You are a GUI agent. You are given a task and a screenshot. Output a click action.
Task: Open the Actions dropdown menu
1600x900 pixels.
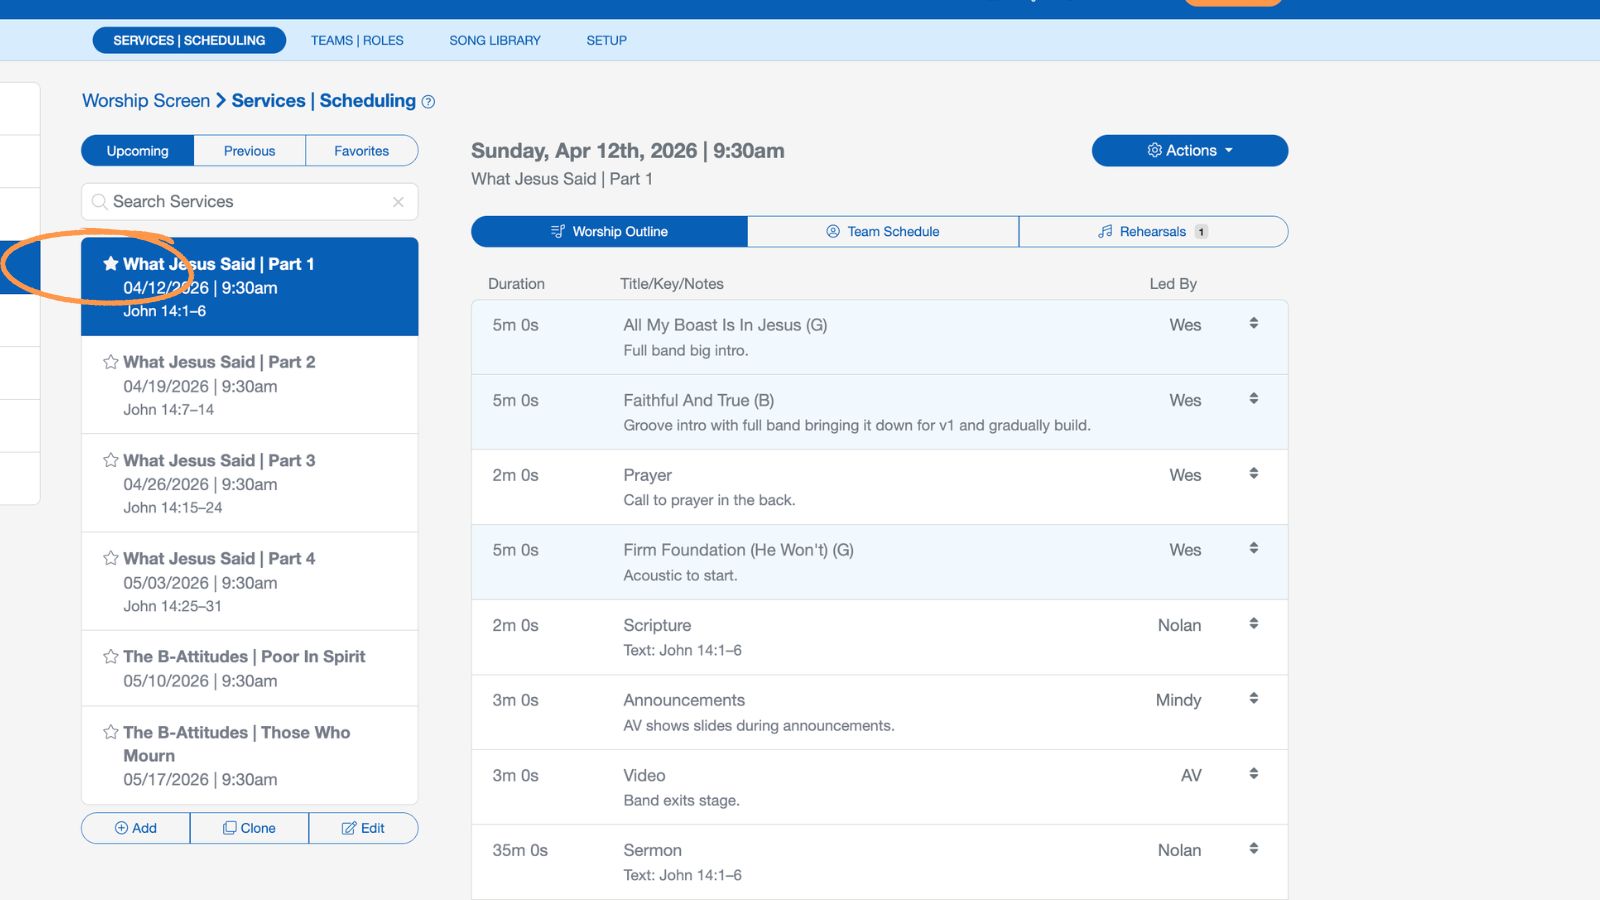pos(1189,151)
